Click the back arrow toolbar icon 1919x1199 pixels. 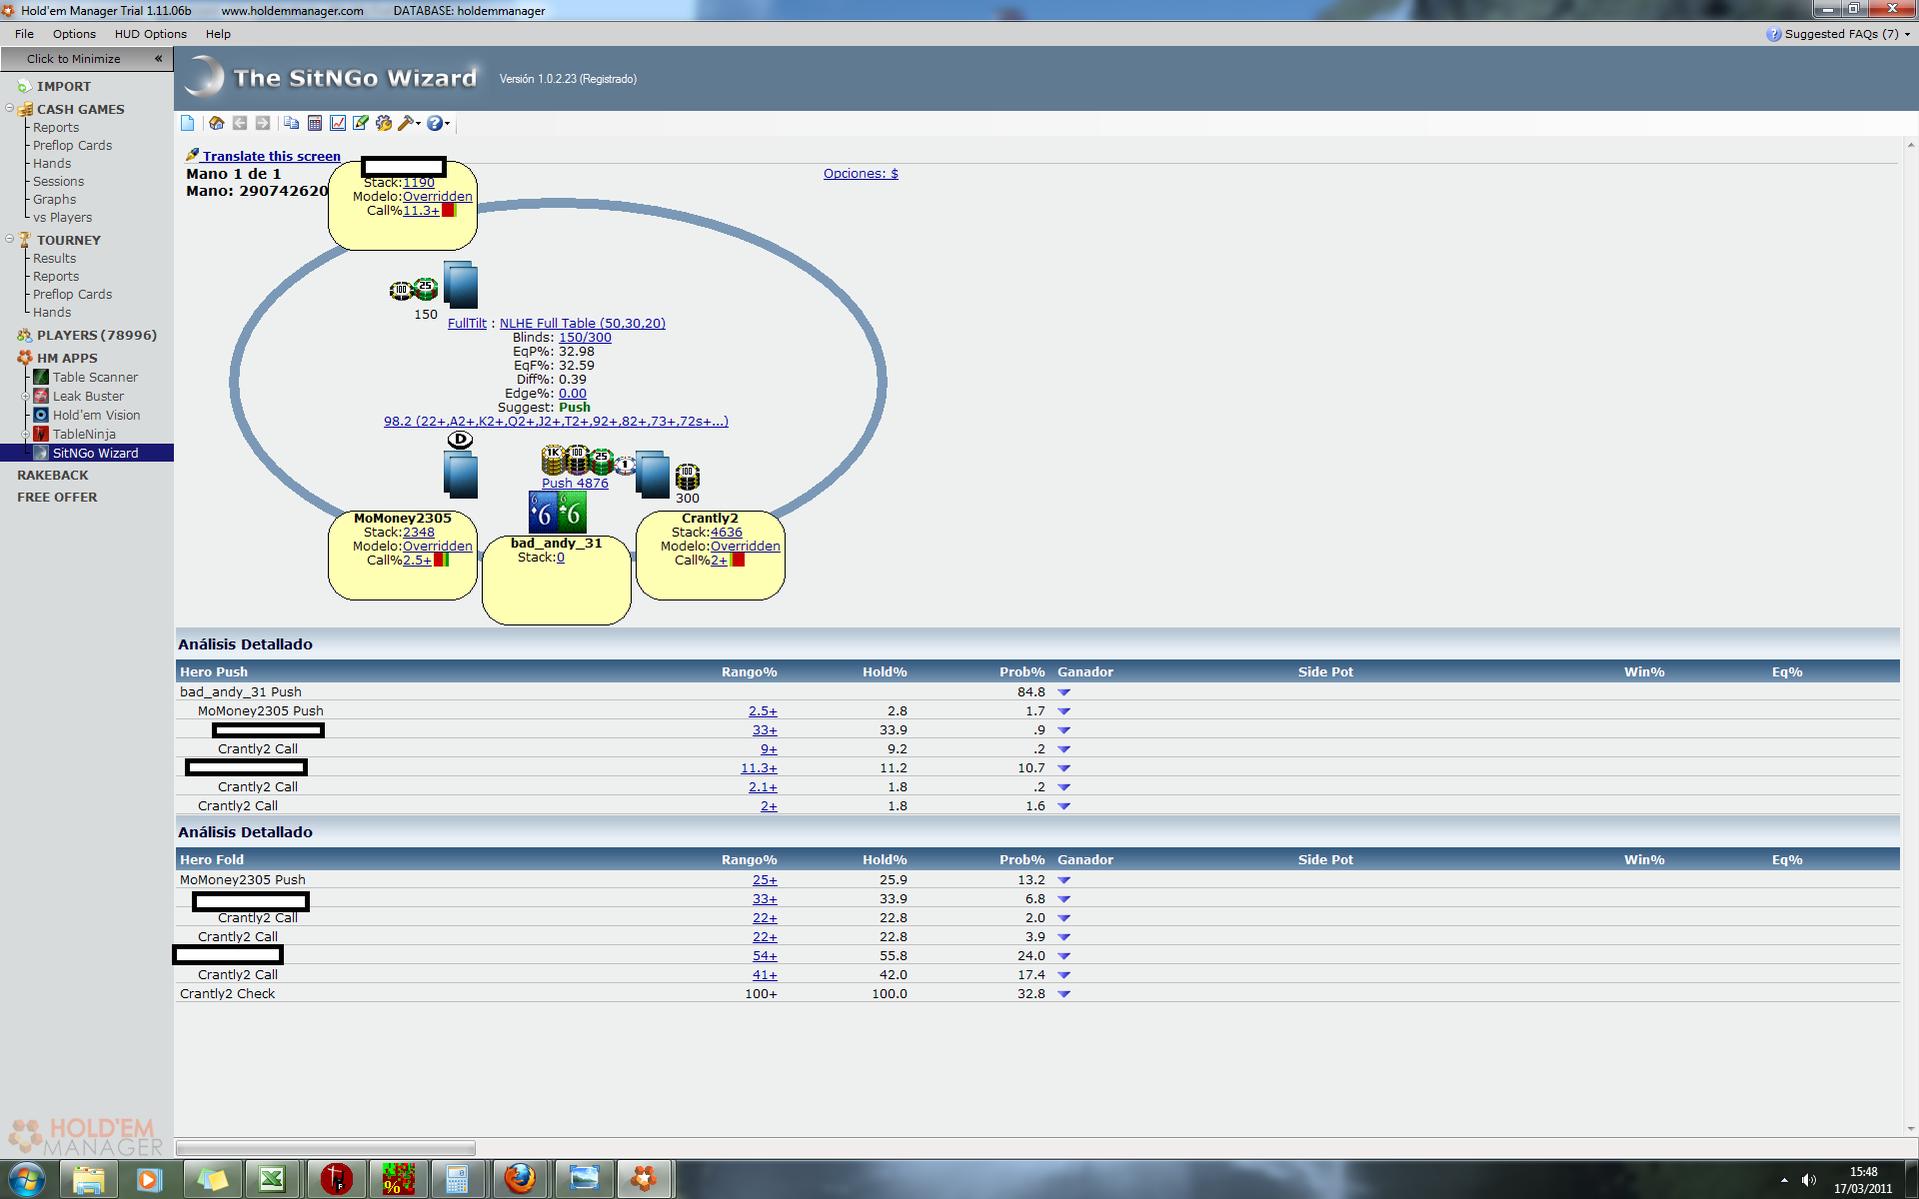(x=240, y=123)
